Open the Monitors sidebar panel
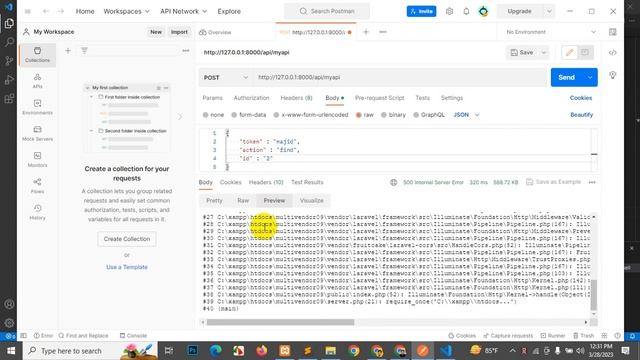Image resolution: width=640 pixels, height=360 pixels. tap(37, 160)
